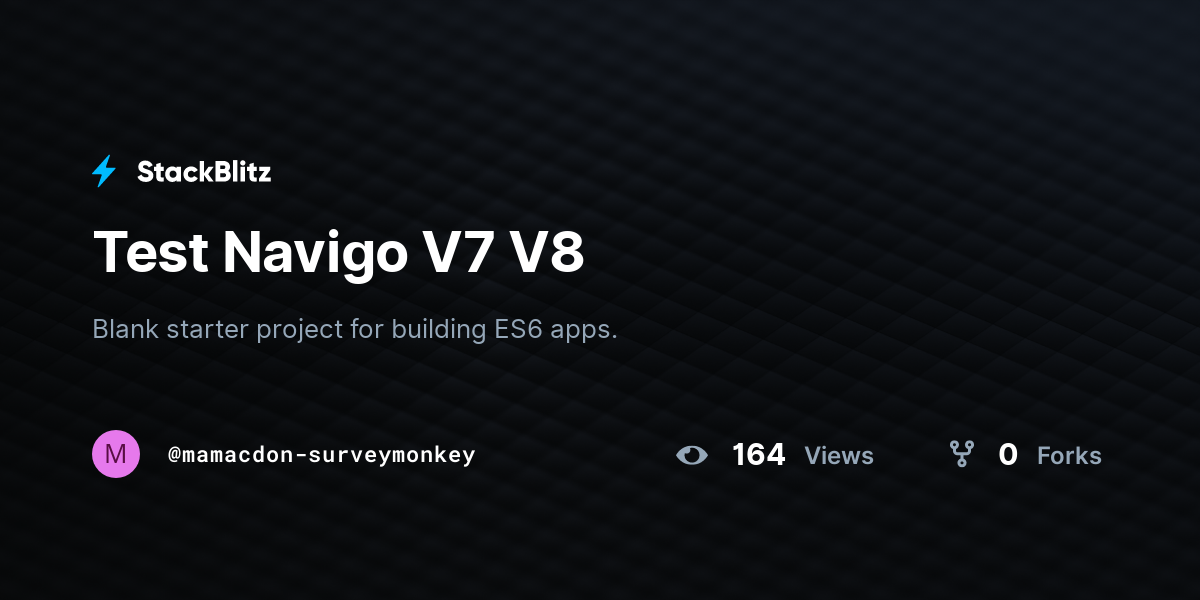Click the word Navigo in the title
The height and width of the screenshot is (600, 1200).
pyautogui.click(x=315, y=253)
